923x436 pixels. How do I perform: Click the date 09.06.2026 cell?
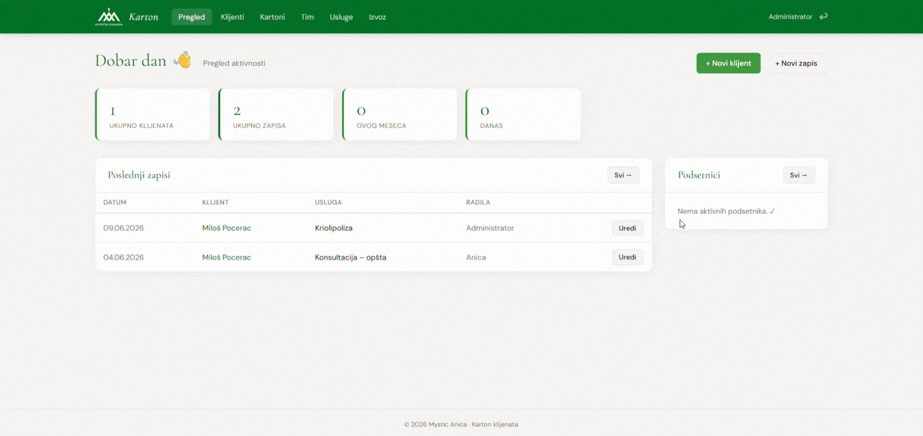point(124,228)
